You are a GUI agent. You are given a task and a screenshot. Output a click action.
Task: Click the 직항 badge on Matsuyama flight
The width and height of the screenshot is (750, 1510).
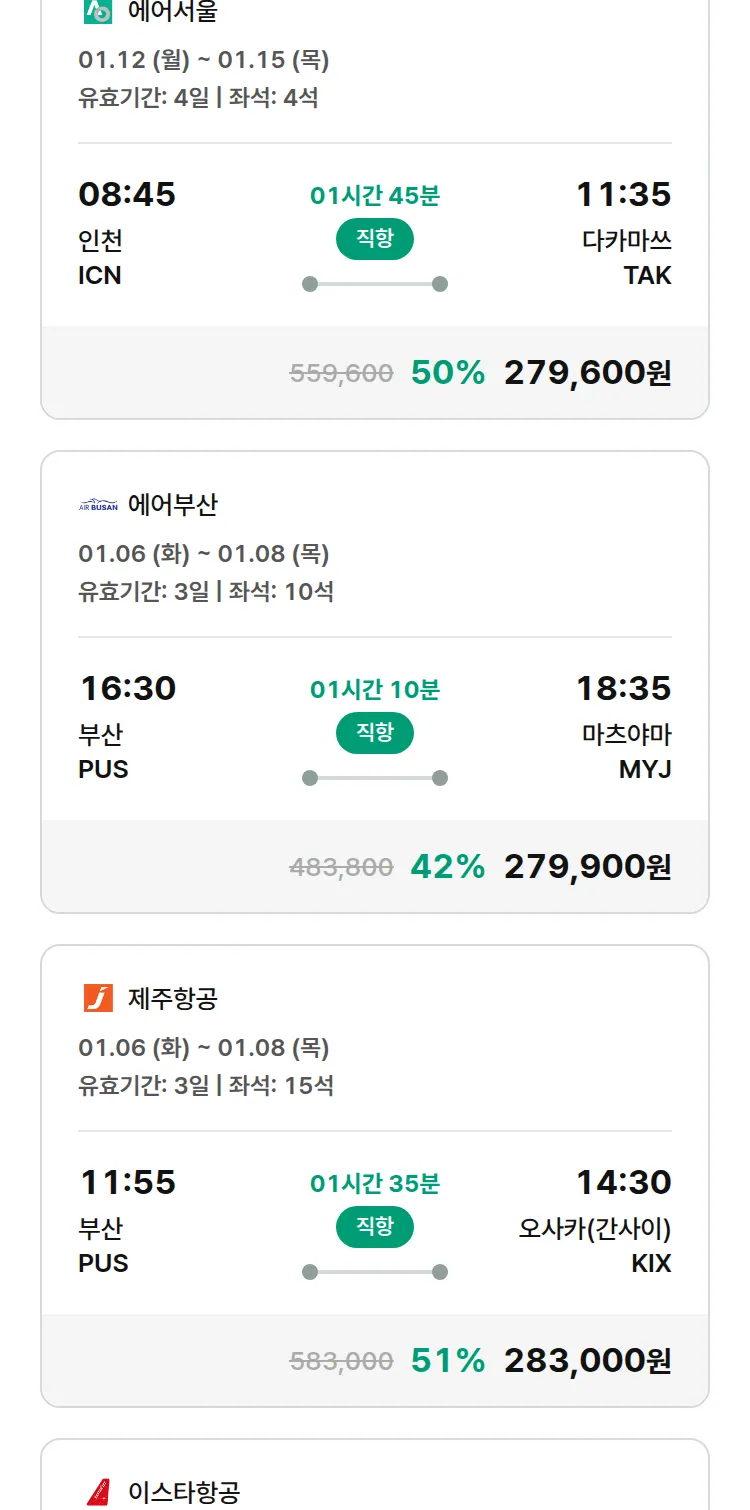click(x=375, y=733)
